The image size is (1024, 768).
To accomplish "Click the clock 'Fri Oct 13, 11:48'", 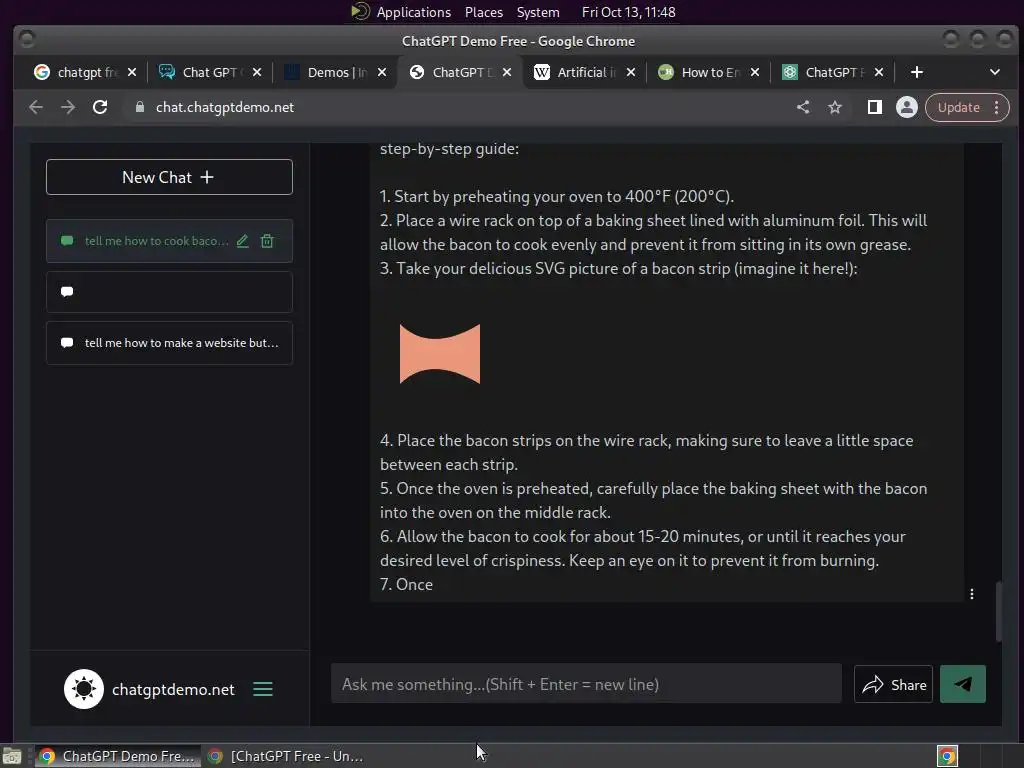I will pyautogui.click(x=628, y=12).
